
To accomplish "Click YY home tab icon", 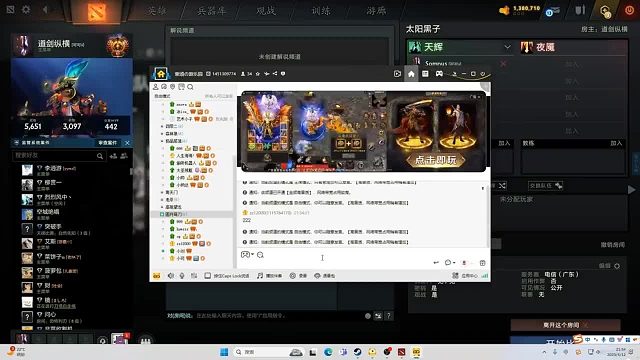I will 411,74.
